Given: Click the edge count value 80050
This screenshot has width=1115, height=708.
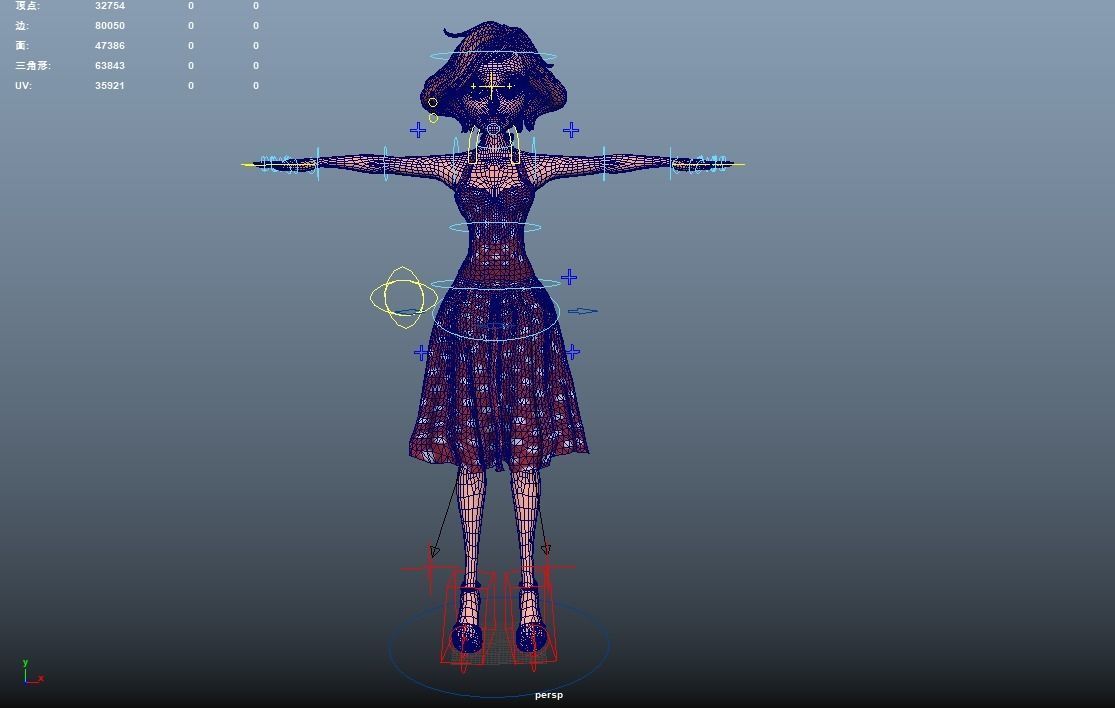Looking at the screenshot, I should tap(110, 26).
